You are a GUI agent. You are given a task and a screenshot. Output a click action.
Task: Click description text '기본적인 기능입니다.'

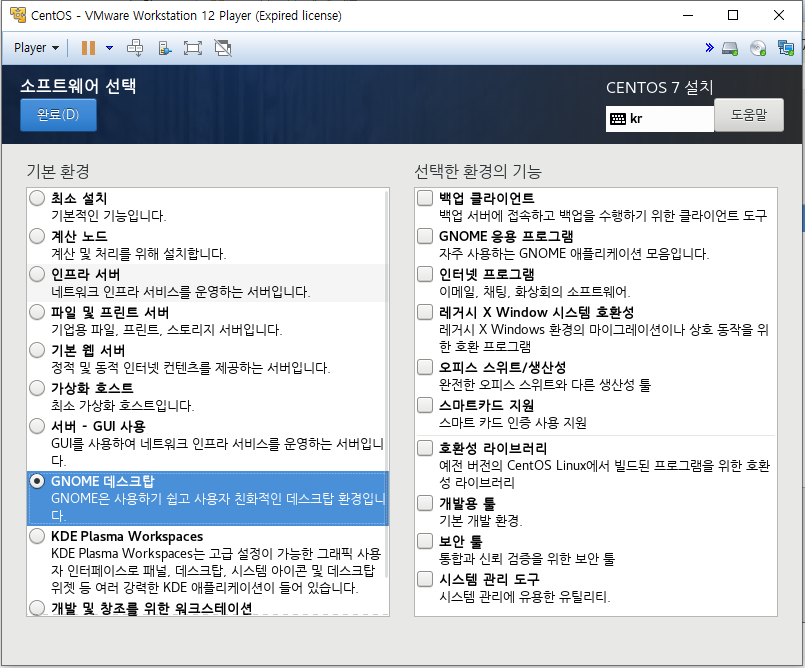[x=108, y=216]
